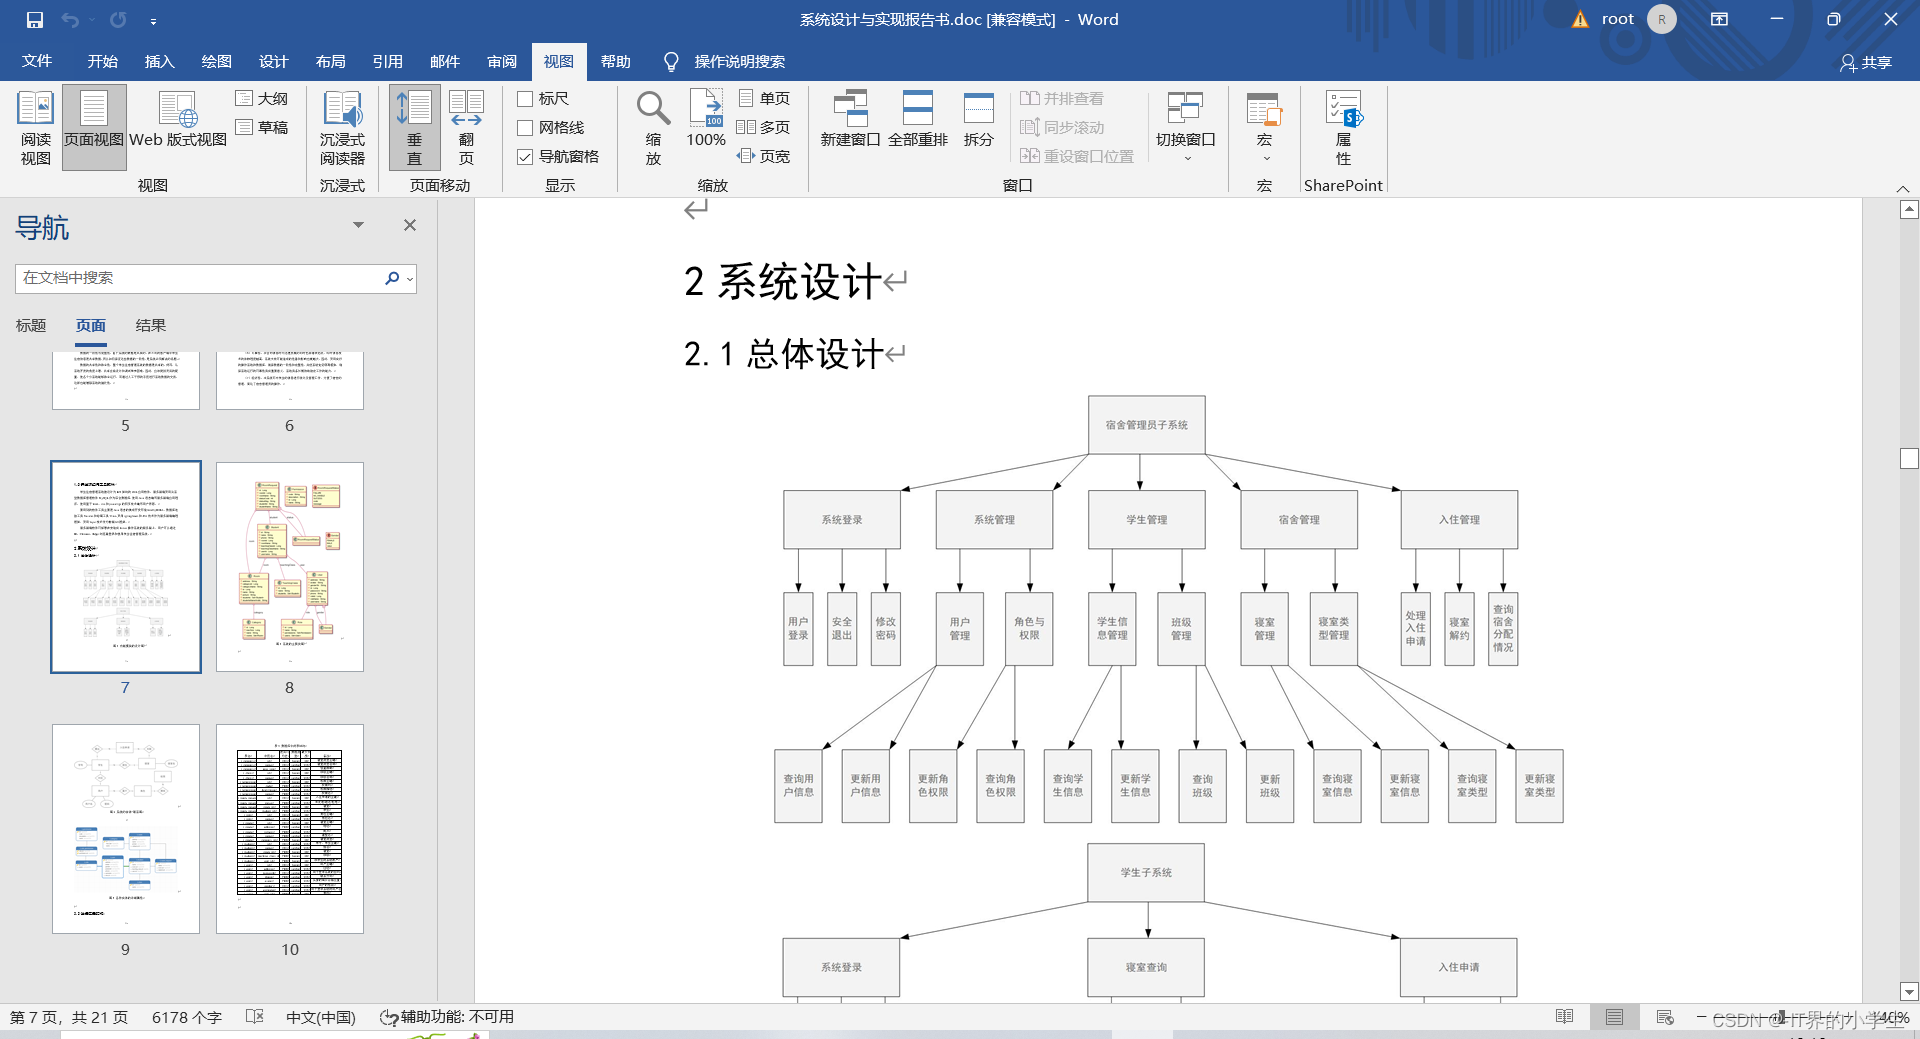Click the search magnifier in navigation pane

click(x=392, y=278)
